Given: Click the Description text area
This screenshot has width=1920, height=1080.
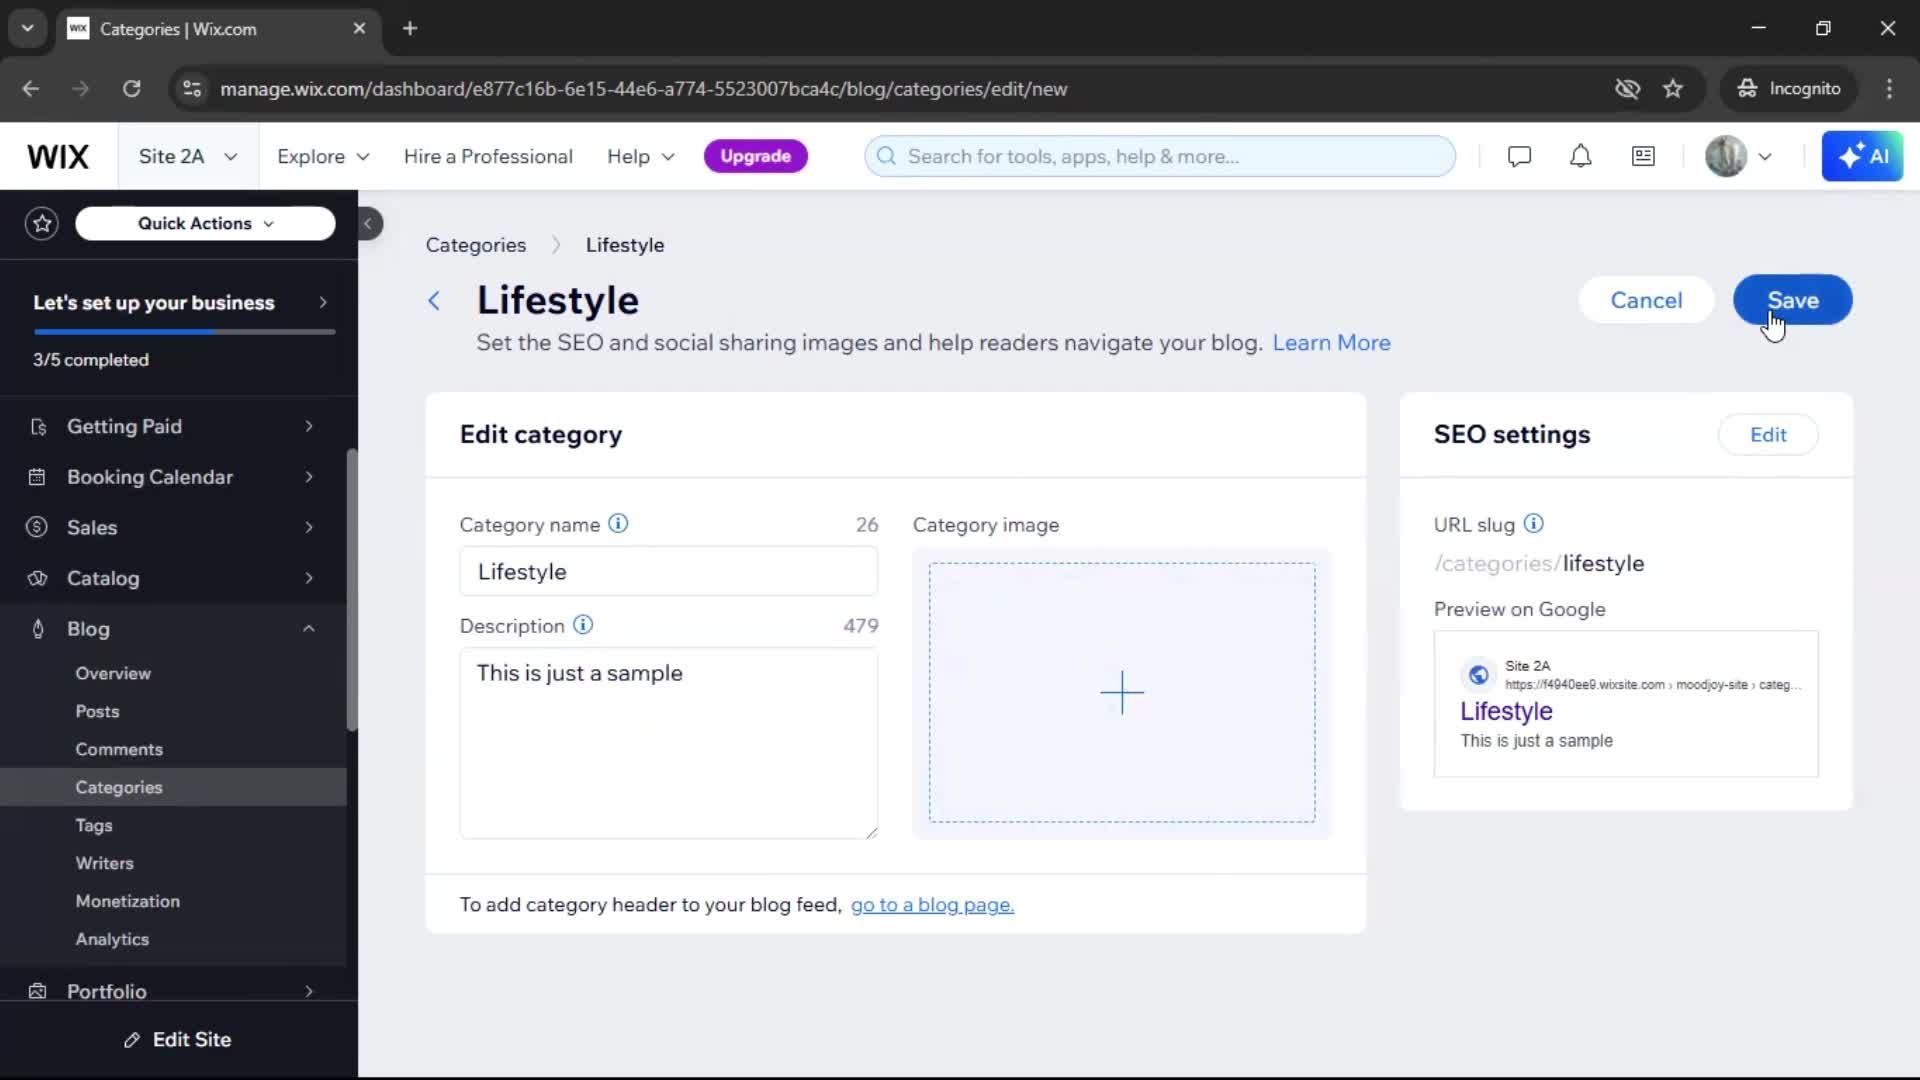Looking at the screenshot, I should click(x=668, y=743).
